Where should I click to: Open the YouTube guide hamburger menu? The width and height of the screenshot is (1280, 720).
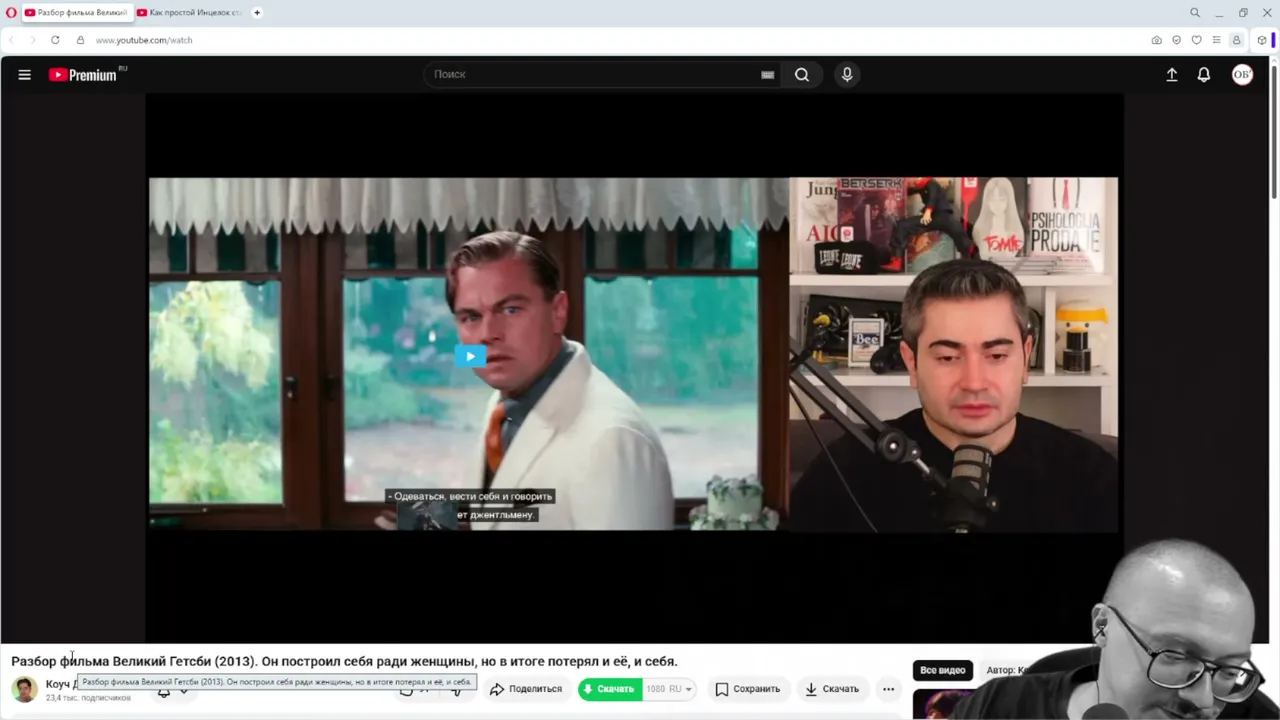click(24, 74)
